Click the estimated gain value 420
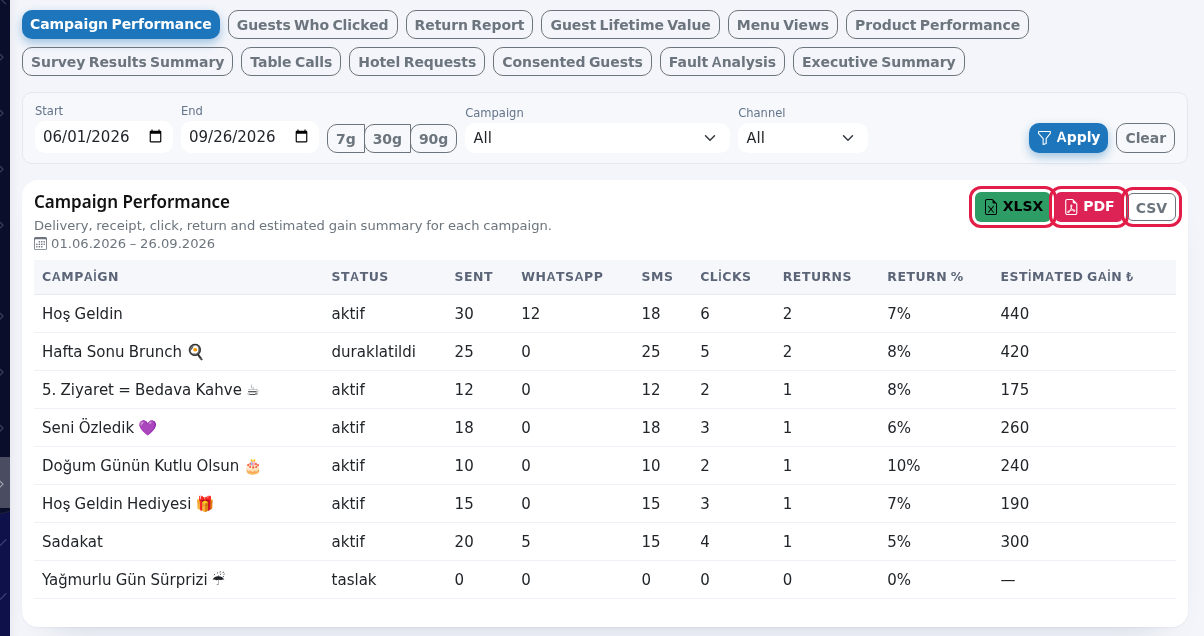This screenshot has height=636, width=1204. tap(1015, 352)
